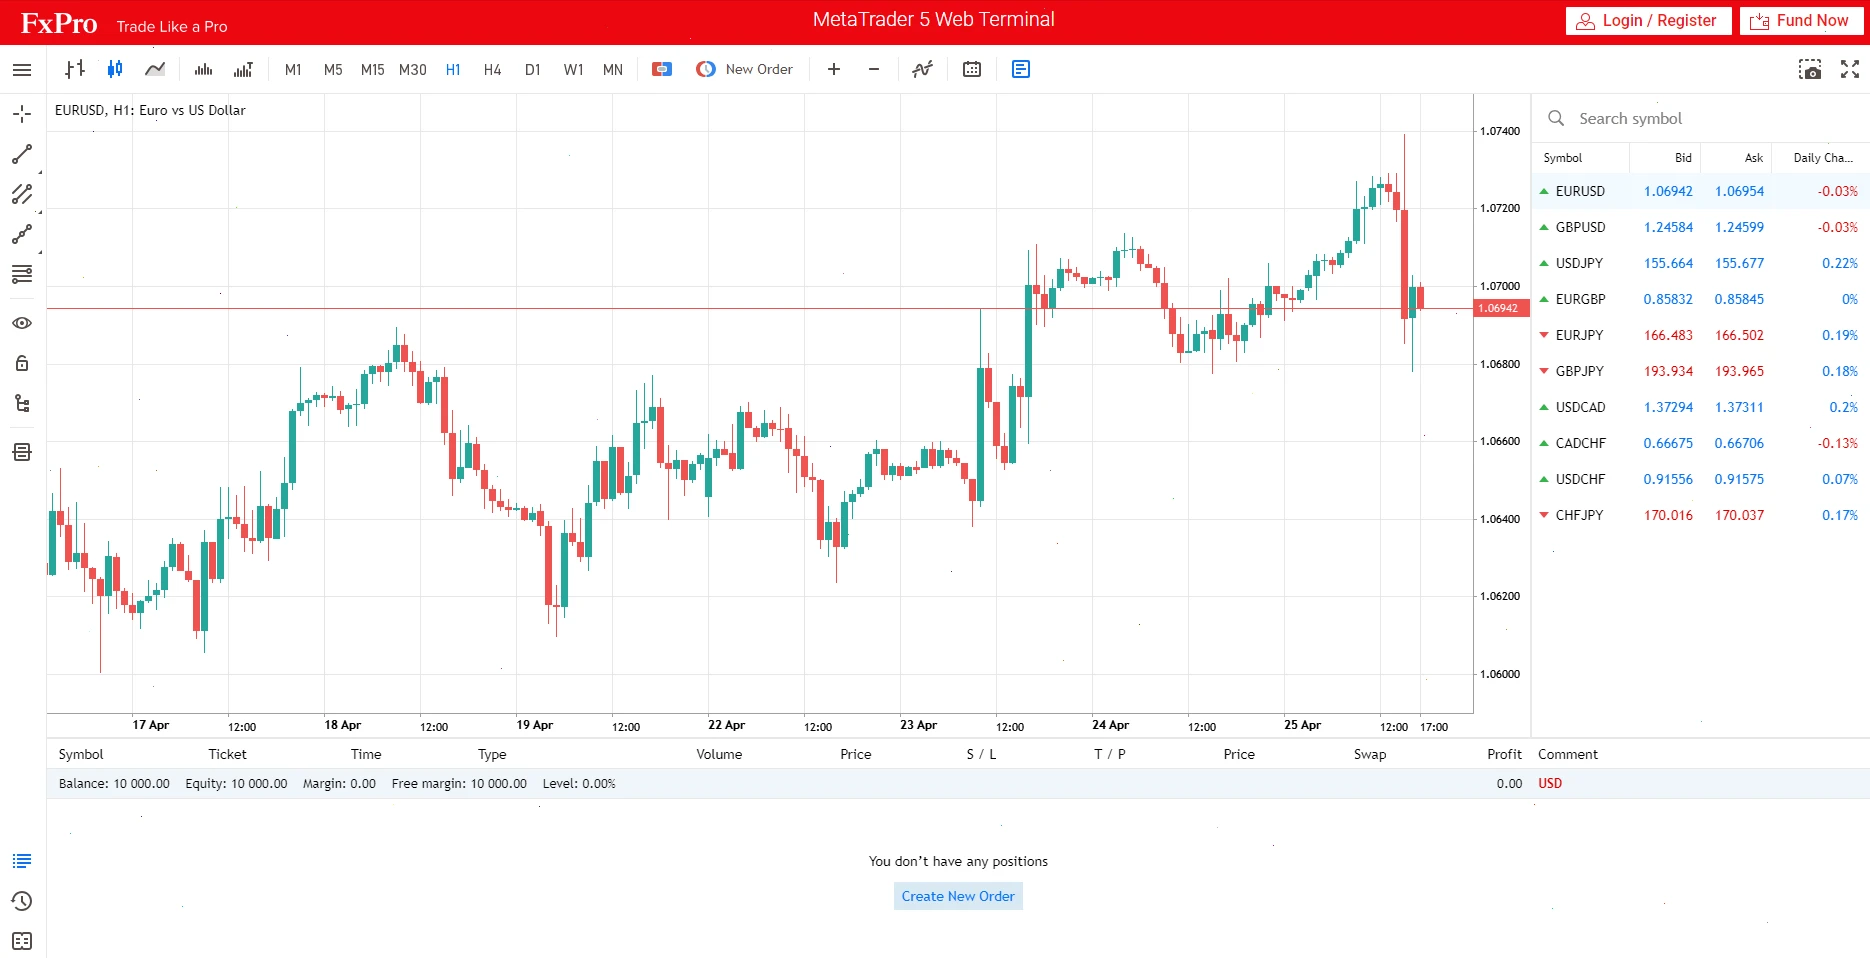Open the hamburger menu
This screenshot has width=1870, height=958.
point(21,69)
